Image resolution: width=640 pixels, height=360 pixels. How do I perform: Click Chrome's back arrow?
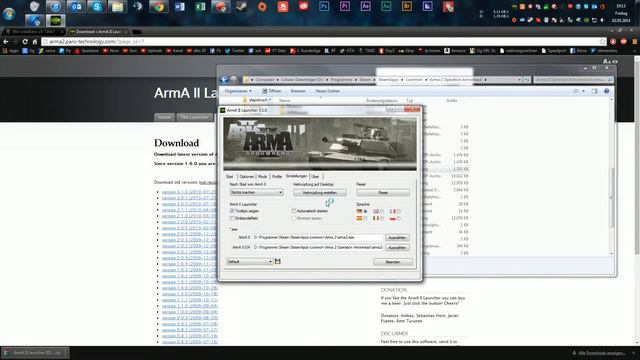[x=6, y=42]
